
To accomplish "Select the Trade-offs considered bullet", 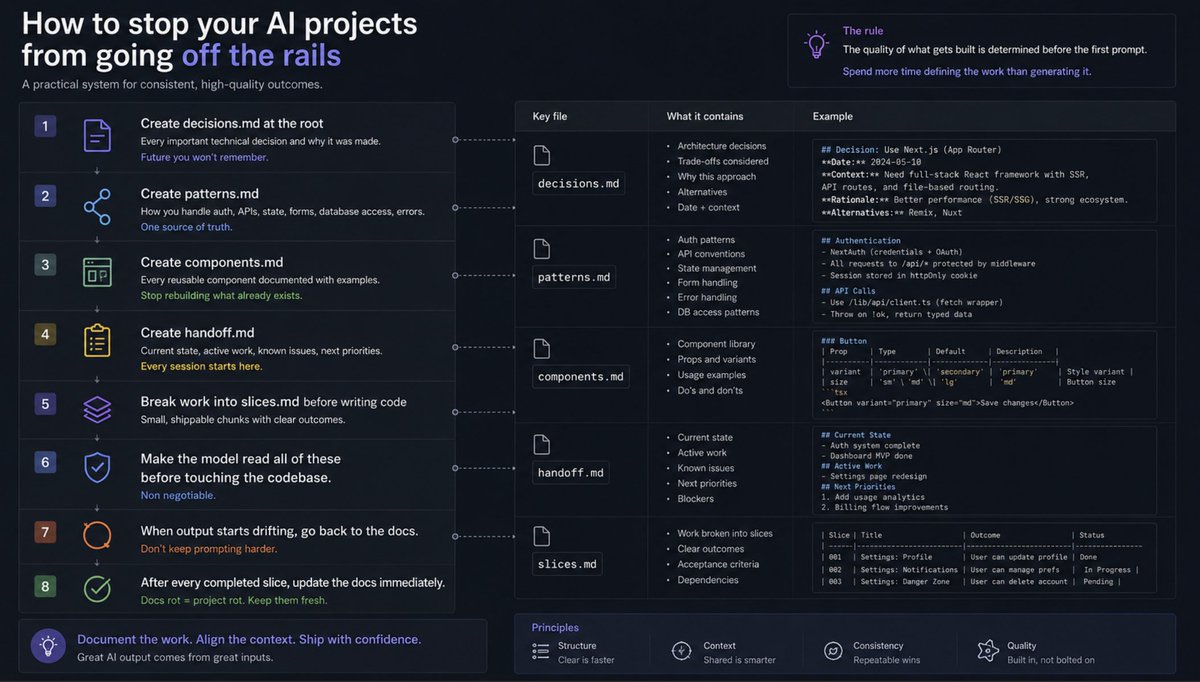I will click(x=722, y=161).
